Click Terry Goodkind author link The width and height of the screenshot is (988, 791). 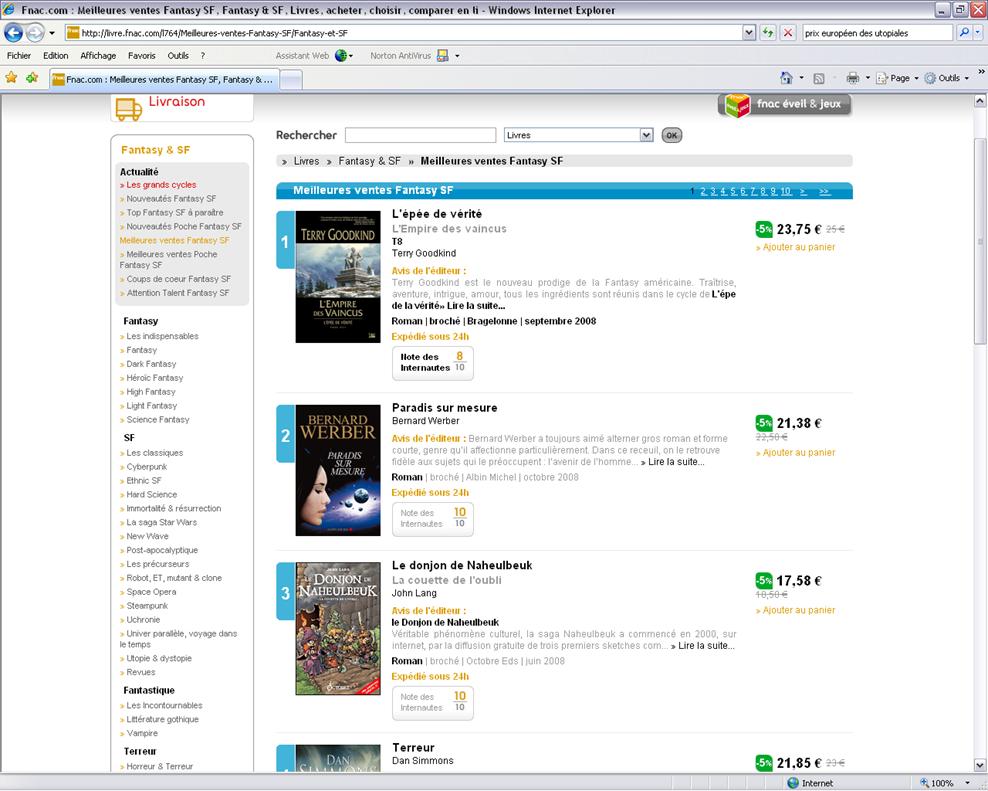tap(423, 253)
